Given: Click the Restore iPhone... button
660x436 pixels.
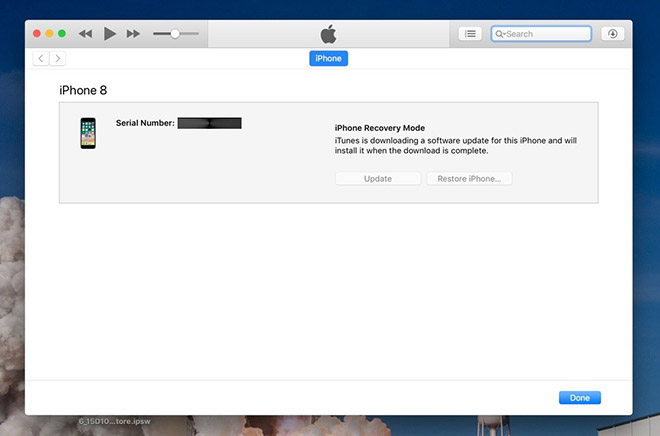Looking at the screenshot, I should coord(469,179).
